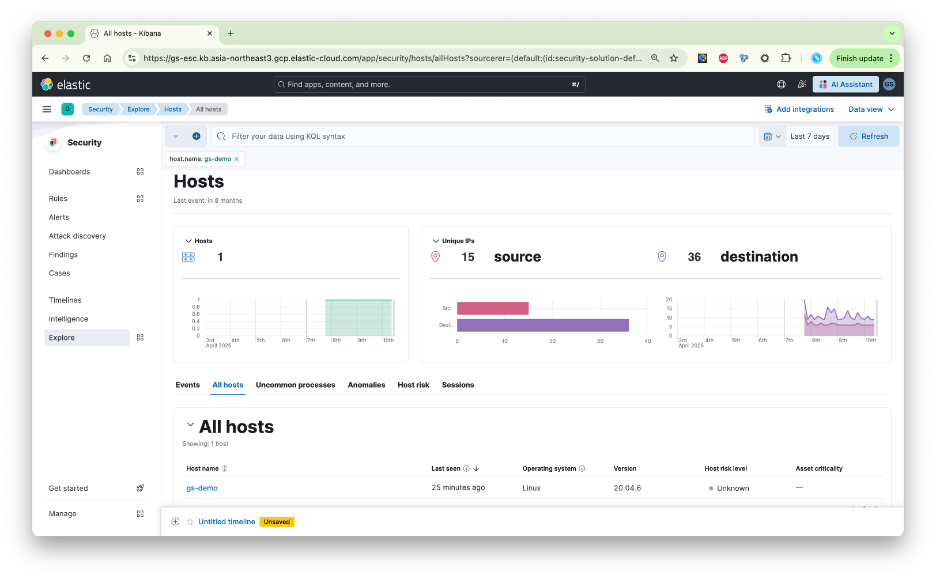Favorite the Untitled timeline star icon
Viewport: 936px width, 580px height.
pyautogui.click(x=190, y=522)
